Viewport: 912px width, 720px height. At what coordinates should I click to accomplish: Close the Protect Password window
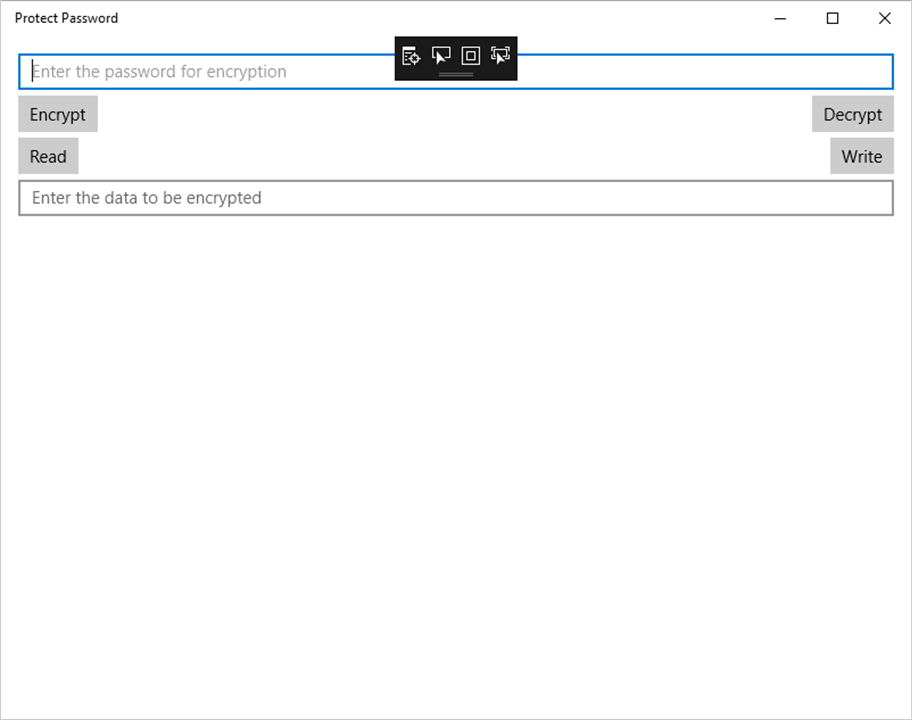[x=885, y=19]
